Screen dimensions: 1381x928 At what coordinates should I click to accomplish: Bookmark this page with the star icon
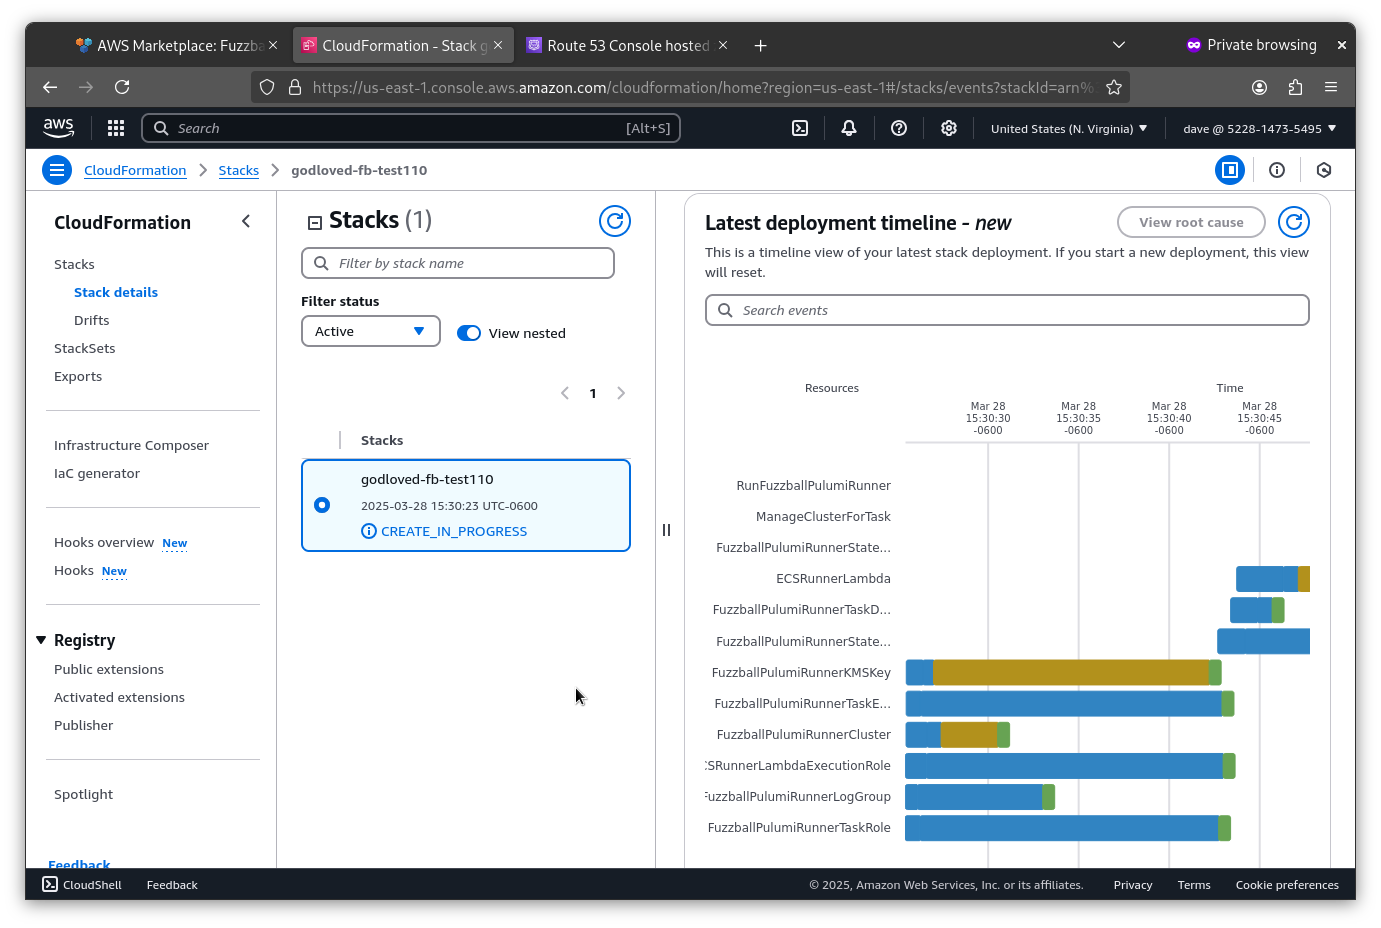(1114, 87)
